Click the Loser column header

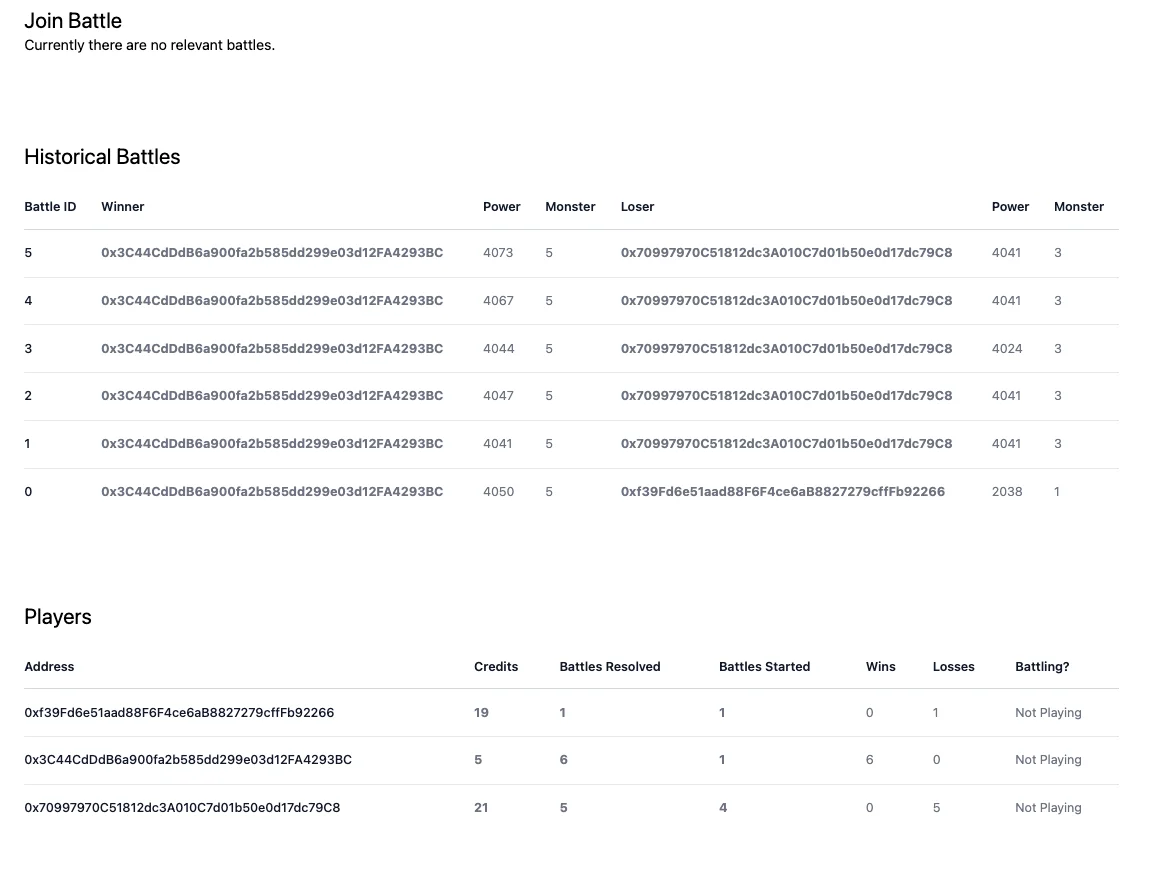coord(637,207)
